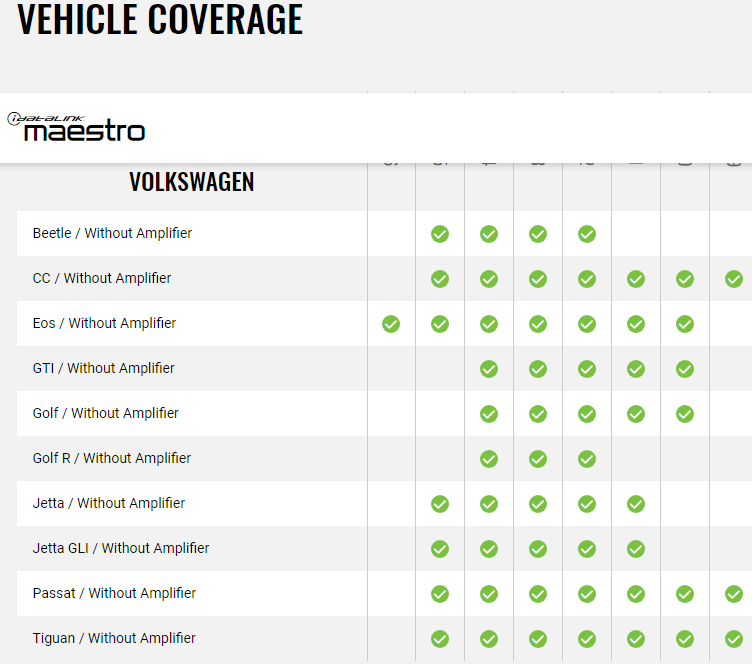Click the leftmost green checkmark in Beetle row
This screenshot has width=752, height=664.
tap(440, 234)
